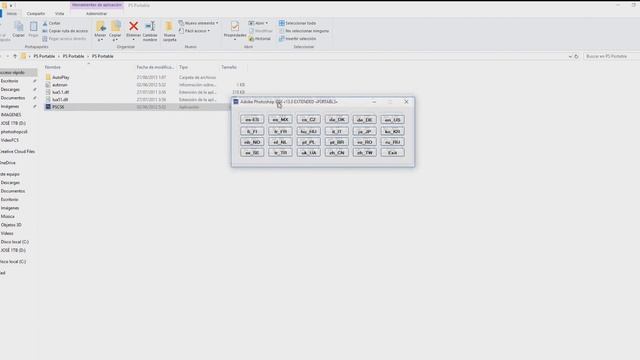Click the up-arrow navigation button
The height and width of the screenshot is (360, 640).
pos(15,56)
